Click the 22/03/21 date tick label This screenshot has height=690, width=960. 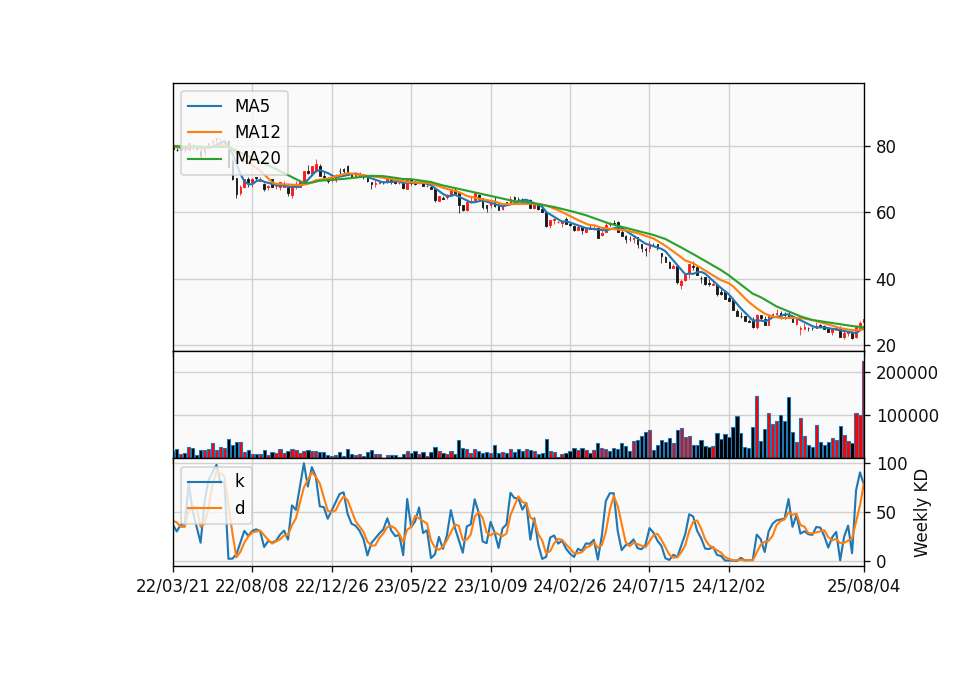click(173, 586)
